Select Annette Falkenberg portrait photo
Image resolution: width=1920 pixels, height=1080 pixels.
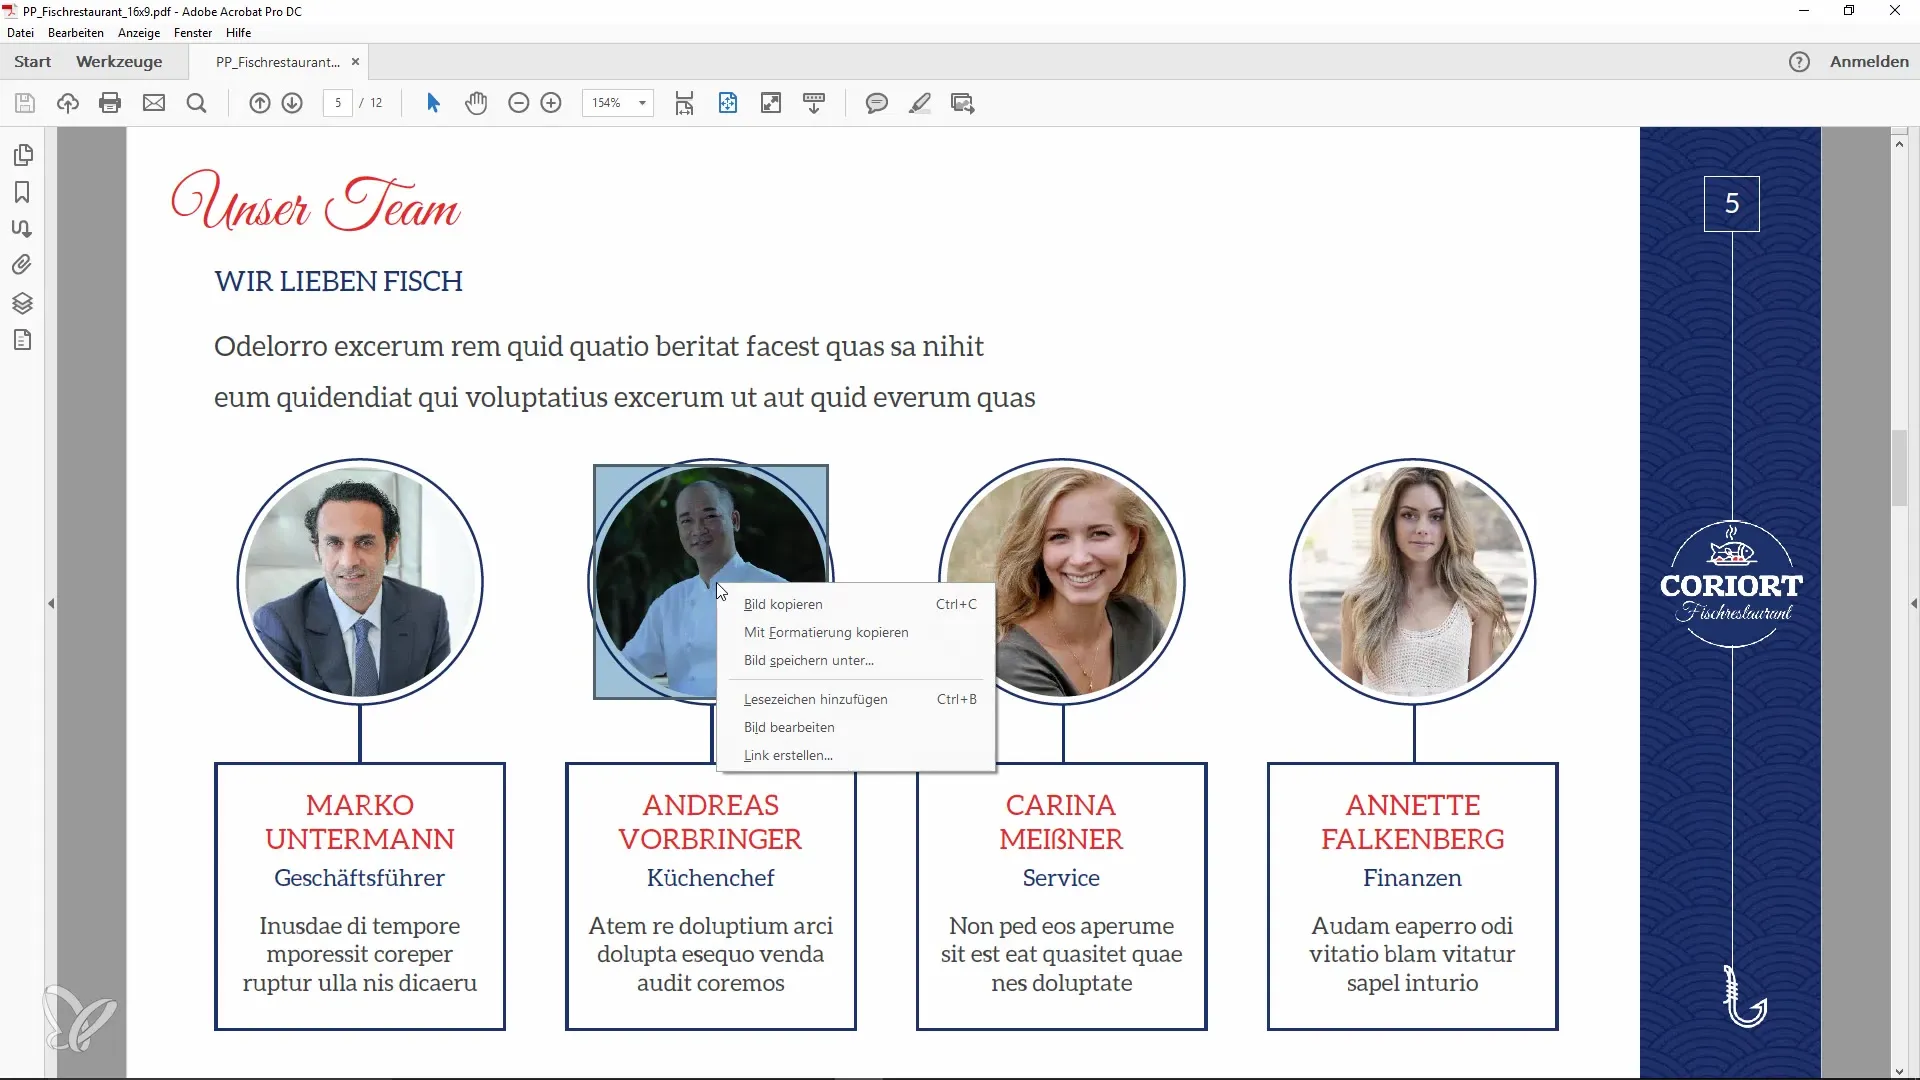pyautogui.click(x=1413, y=582)
